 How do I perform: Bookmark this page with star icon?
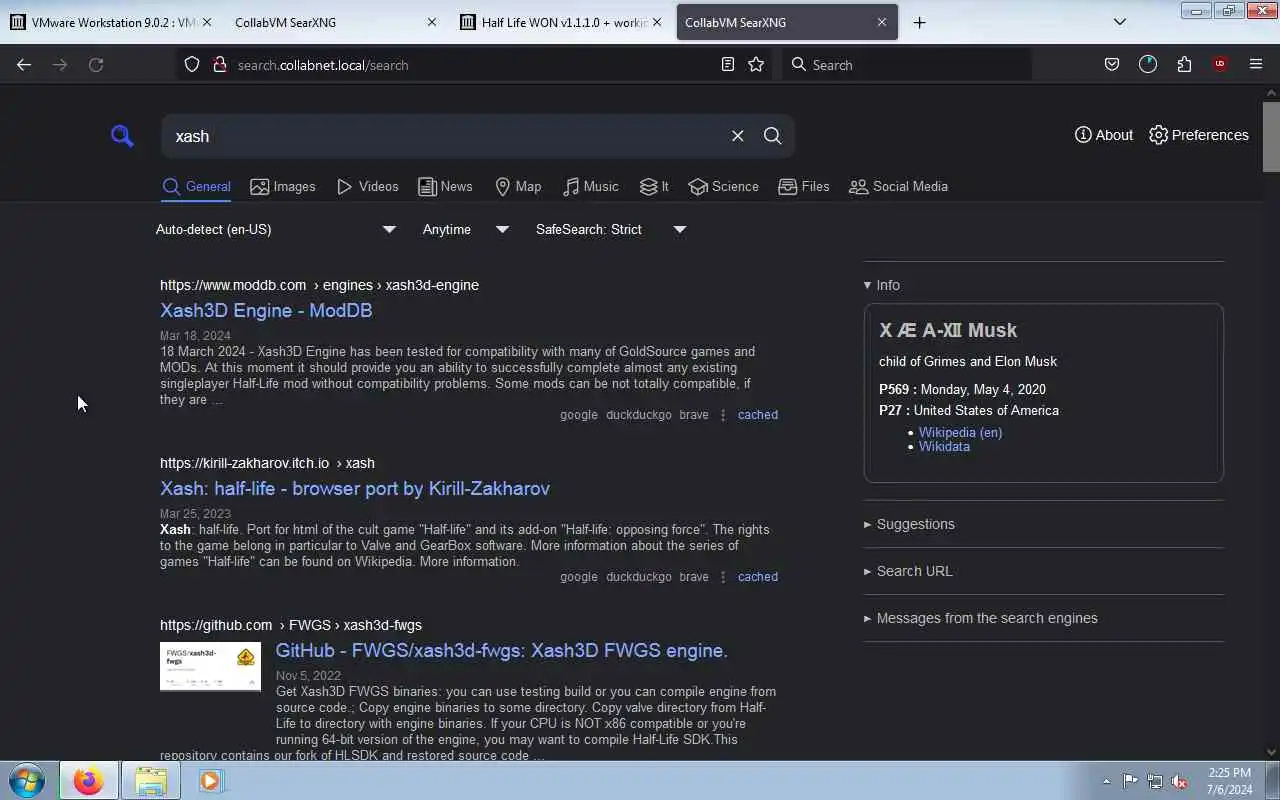[x=756, y=64]
